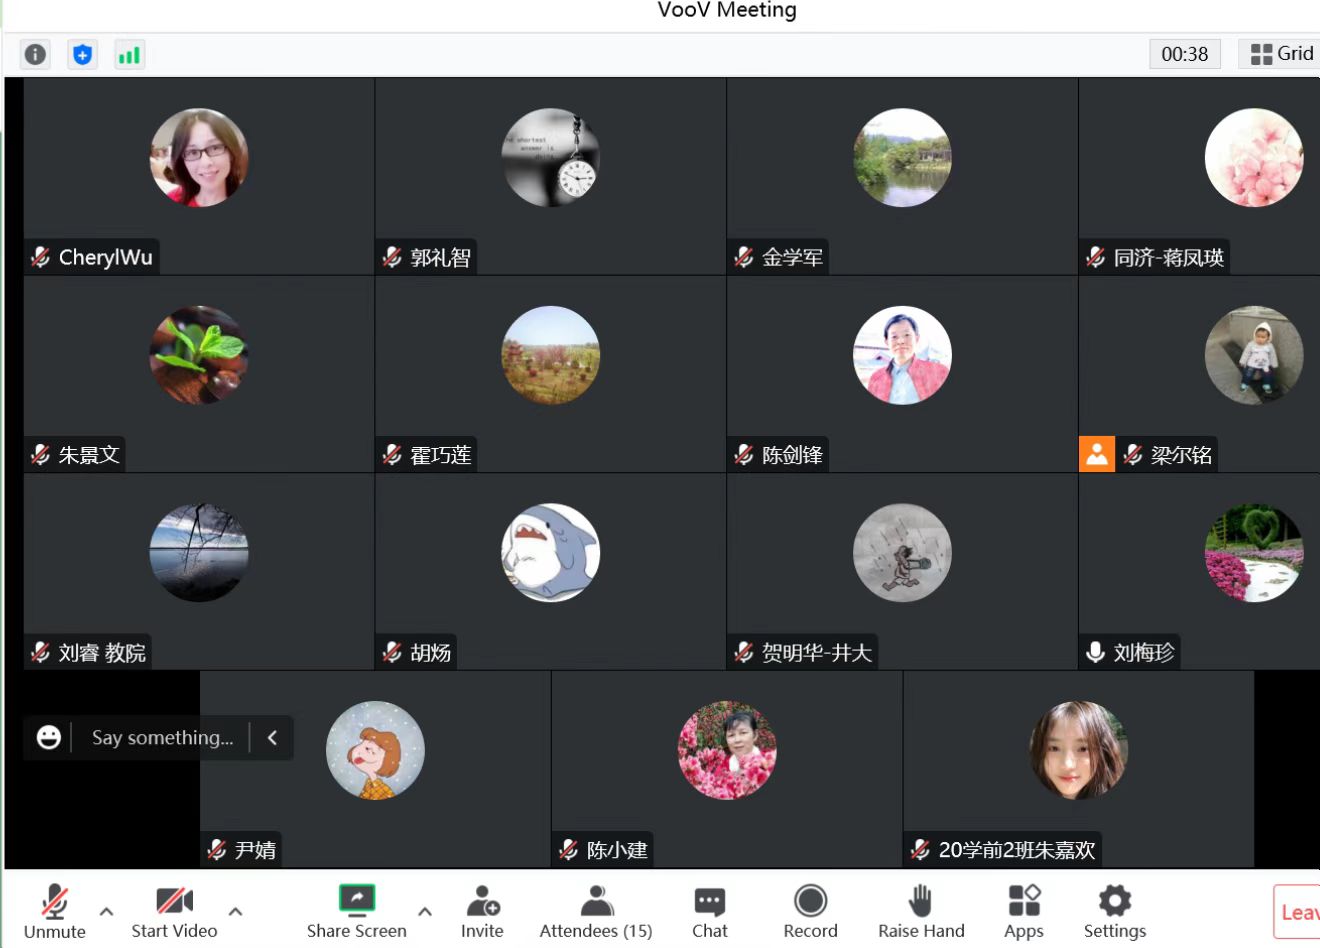This screenshot has width=1320, height=948.
Task: Open the Invite participants panel
Action: point(482,911)
